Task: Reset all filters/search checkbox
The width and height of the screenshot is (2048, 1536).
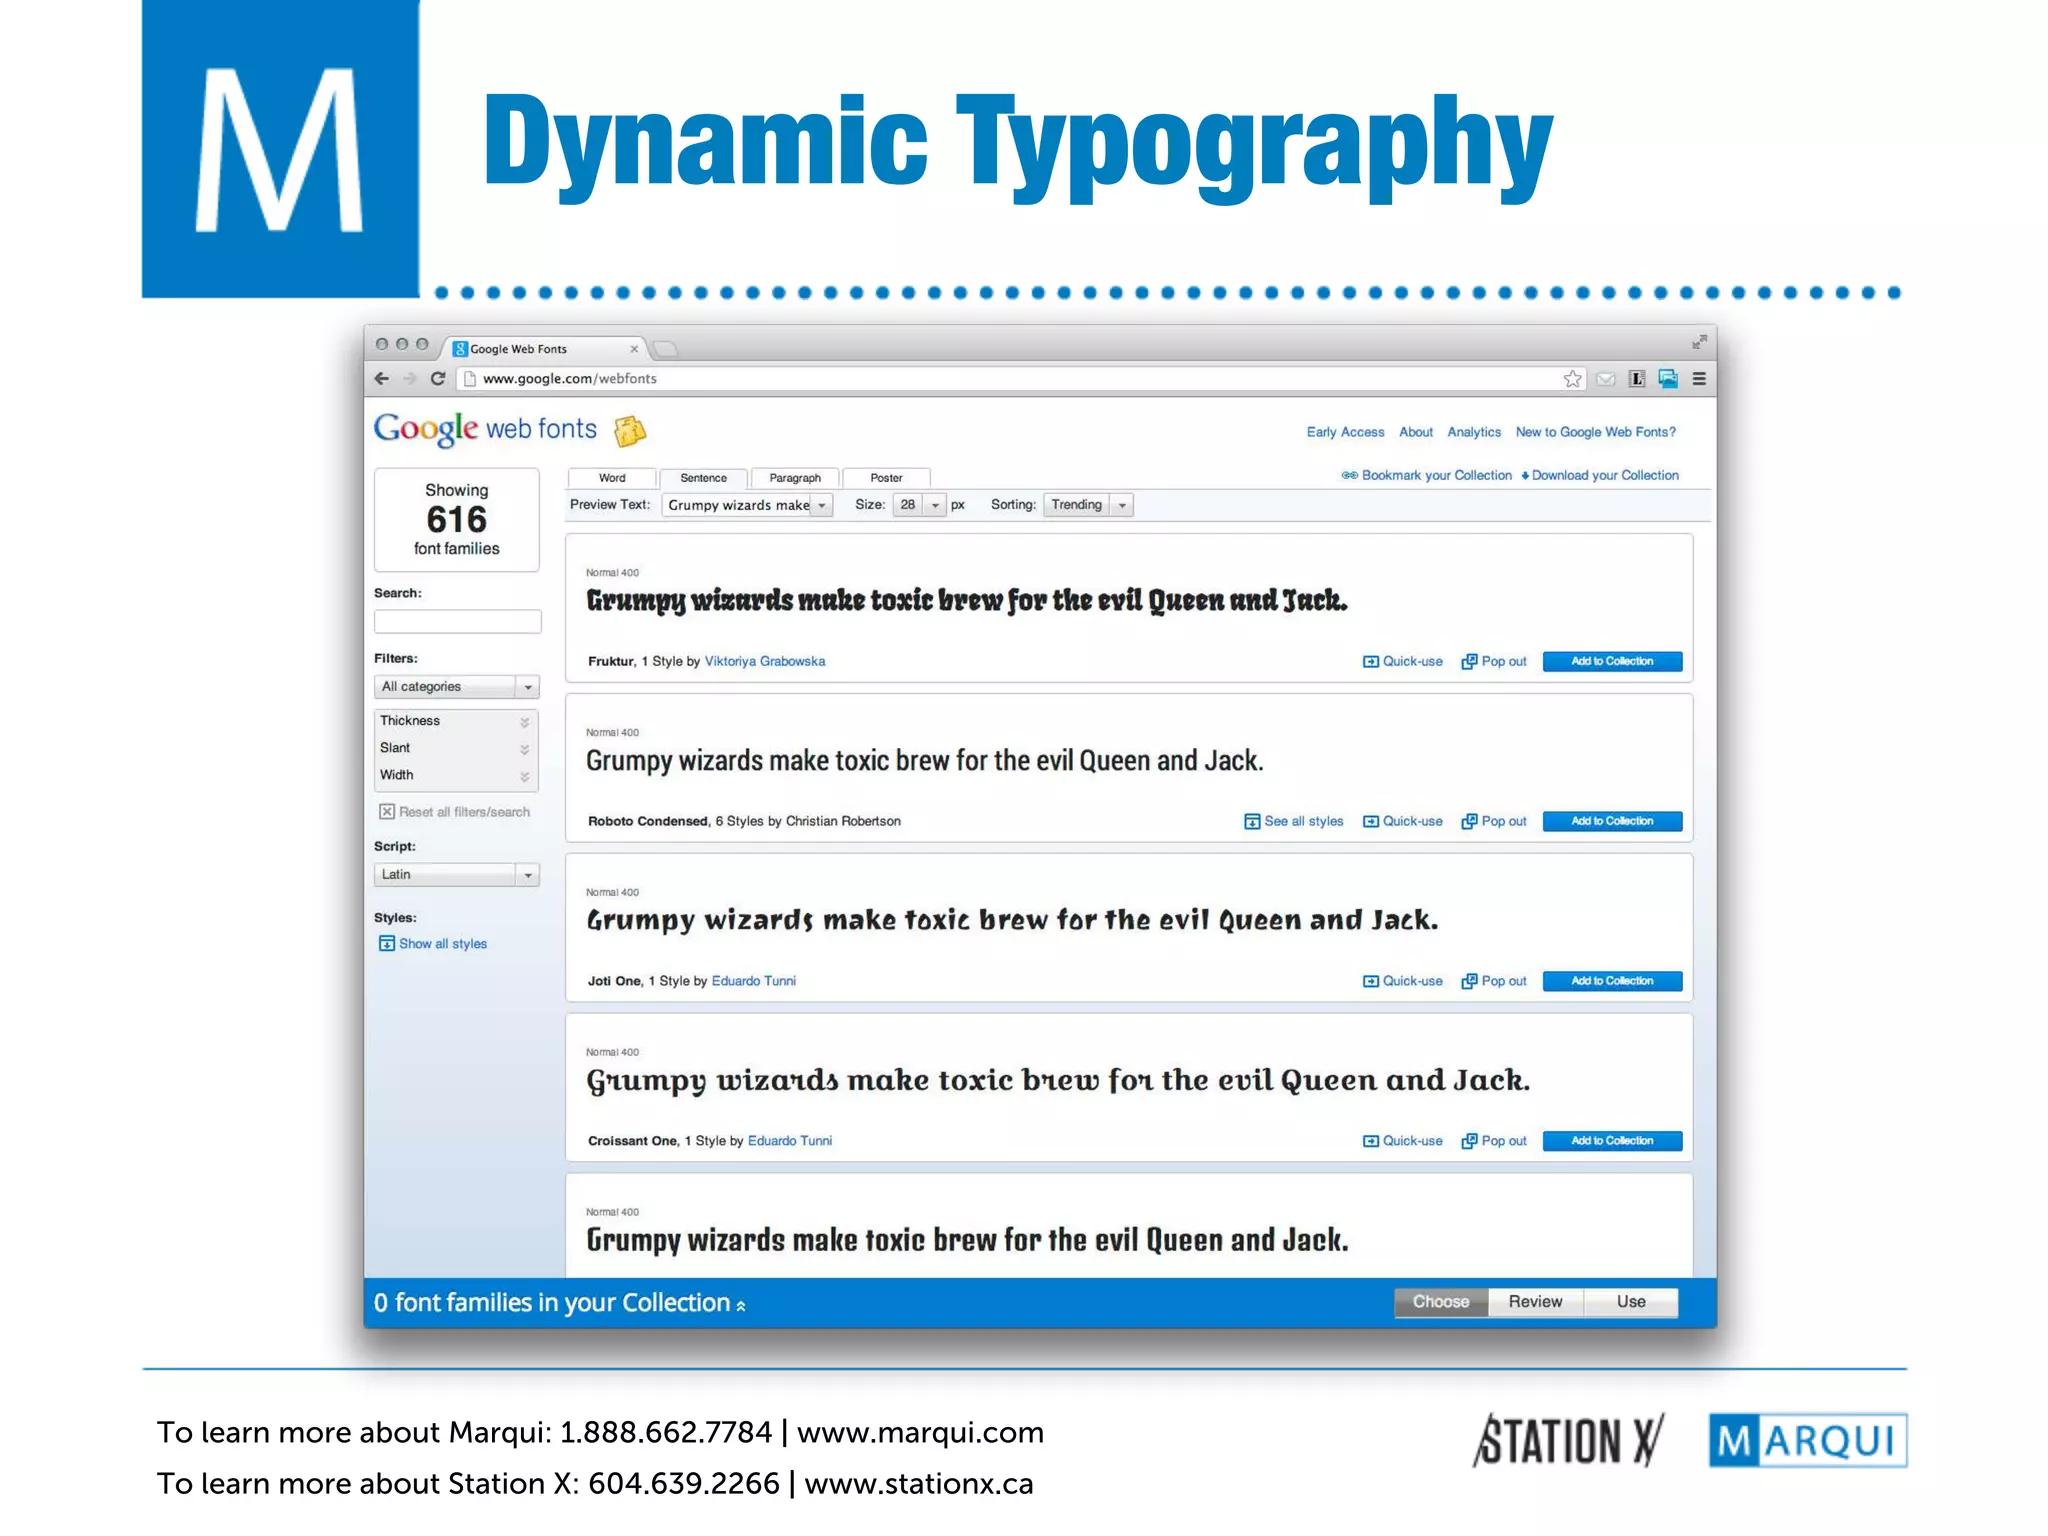Action: point(387,812)
